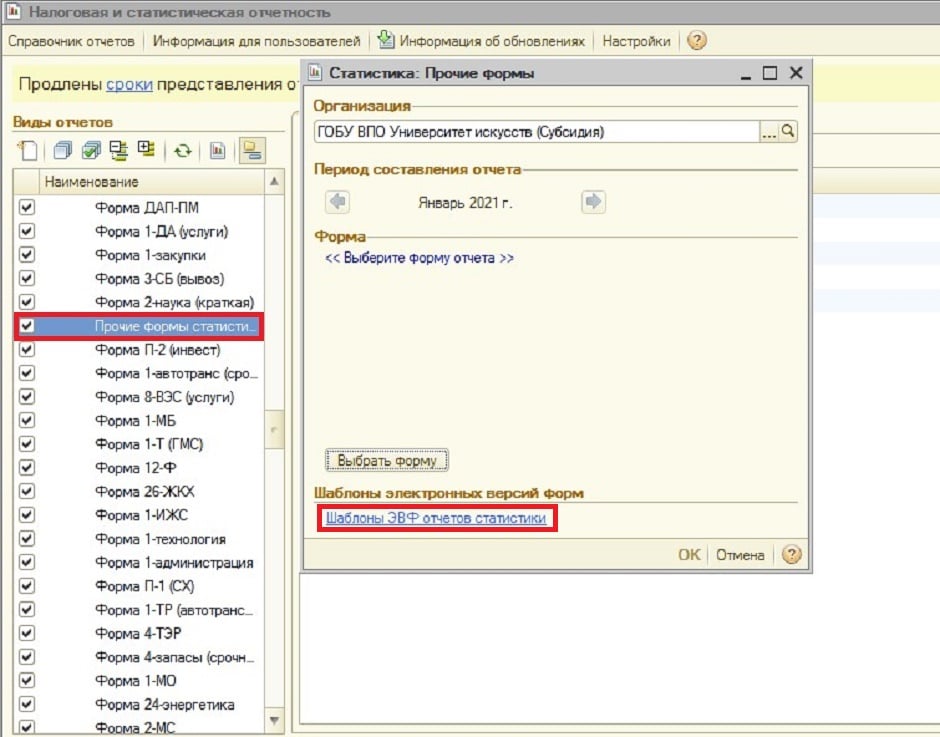Toggle the checkbox for Форма 1-МБ
Image resolution: width=940 pixels, height=737 pixels.
click(x=27, y=421)
